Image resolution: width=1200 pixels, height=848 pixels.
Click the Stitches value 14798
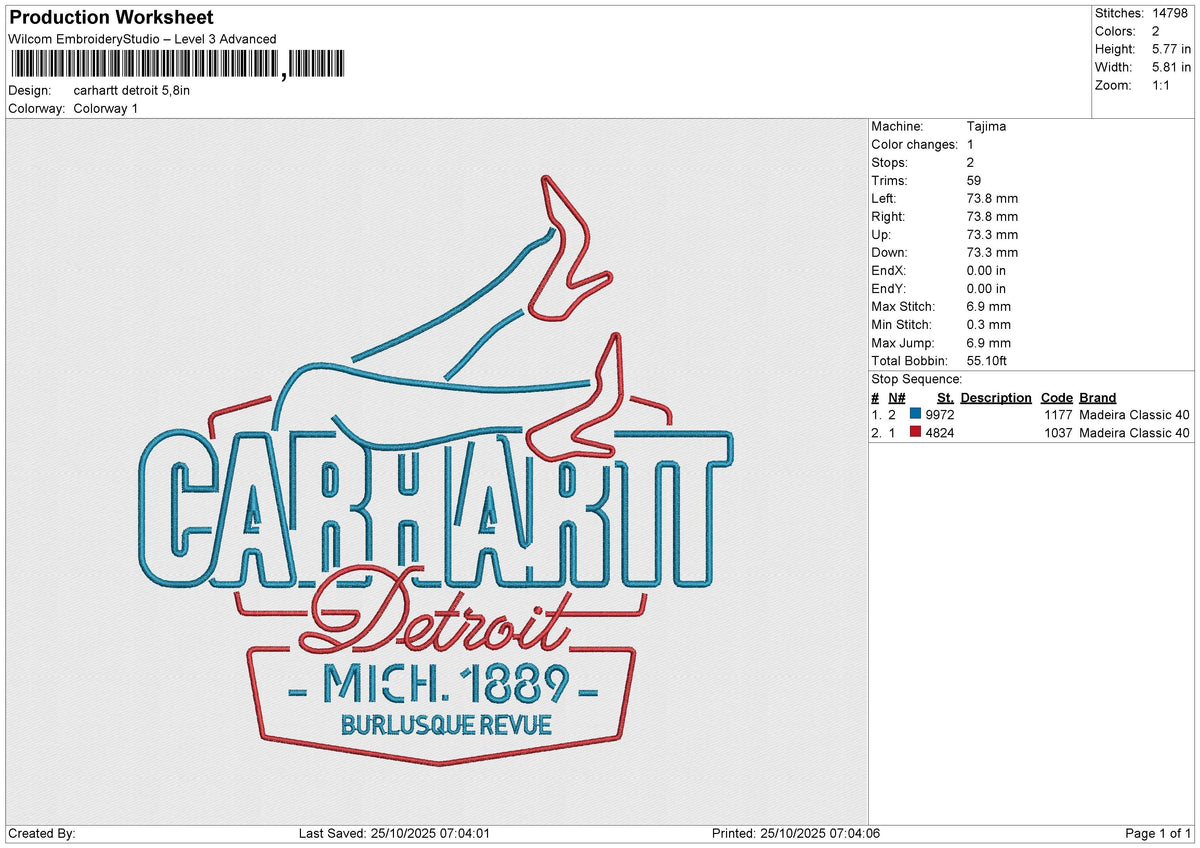point(1172,13)
